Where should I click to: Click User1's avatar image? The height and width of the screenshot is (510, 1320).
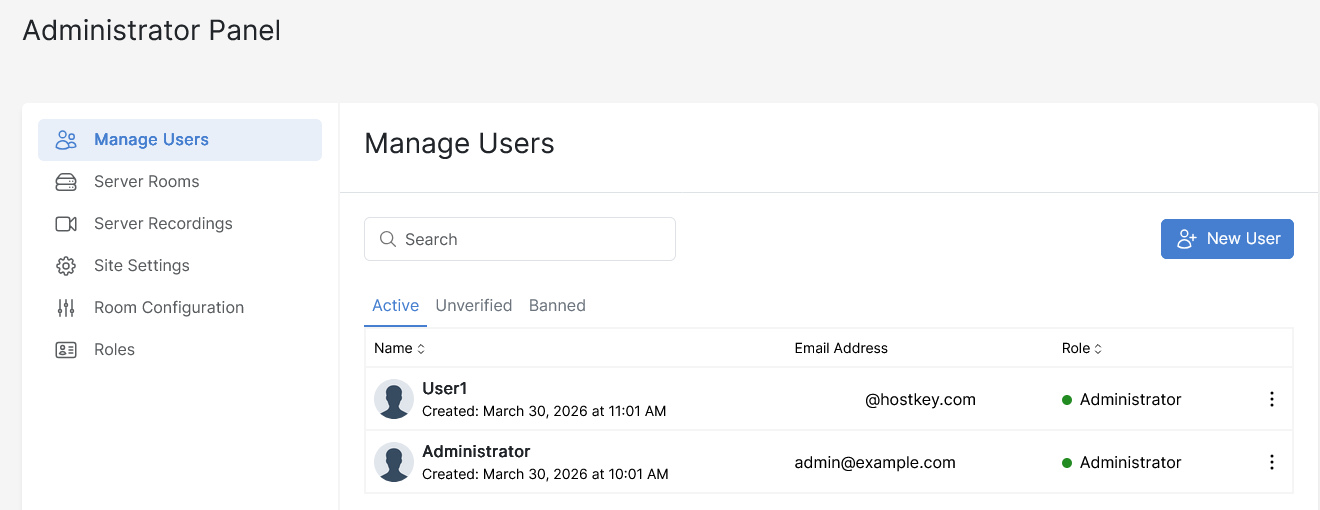tap(394, 399)
